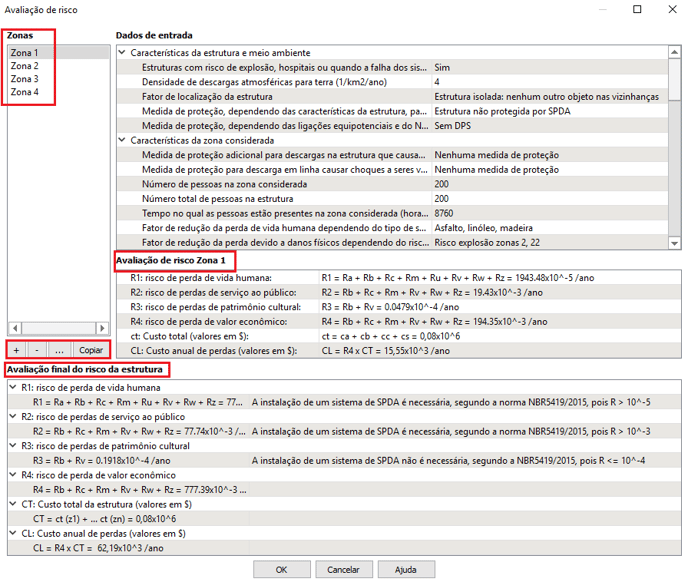Collapse the Características da zona considerada section
Image resolution: width=688 pixels, height=582 pixels.
[x=123, y=141]
